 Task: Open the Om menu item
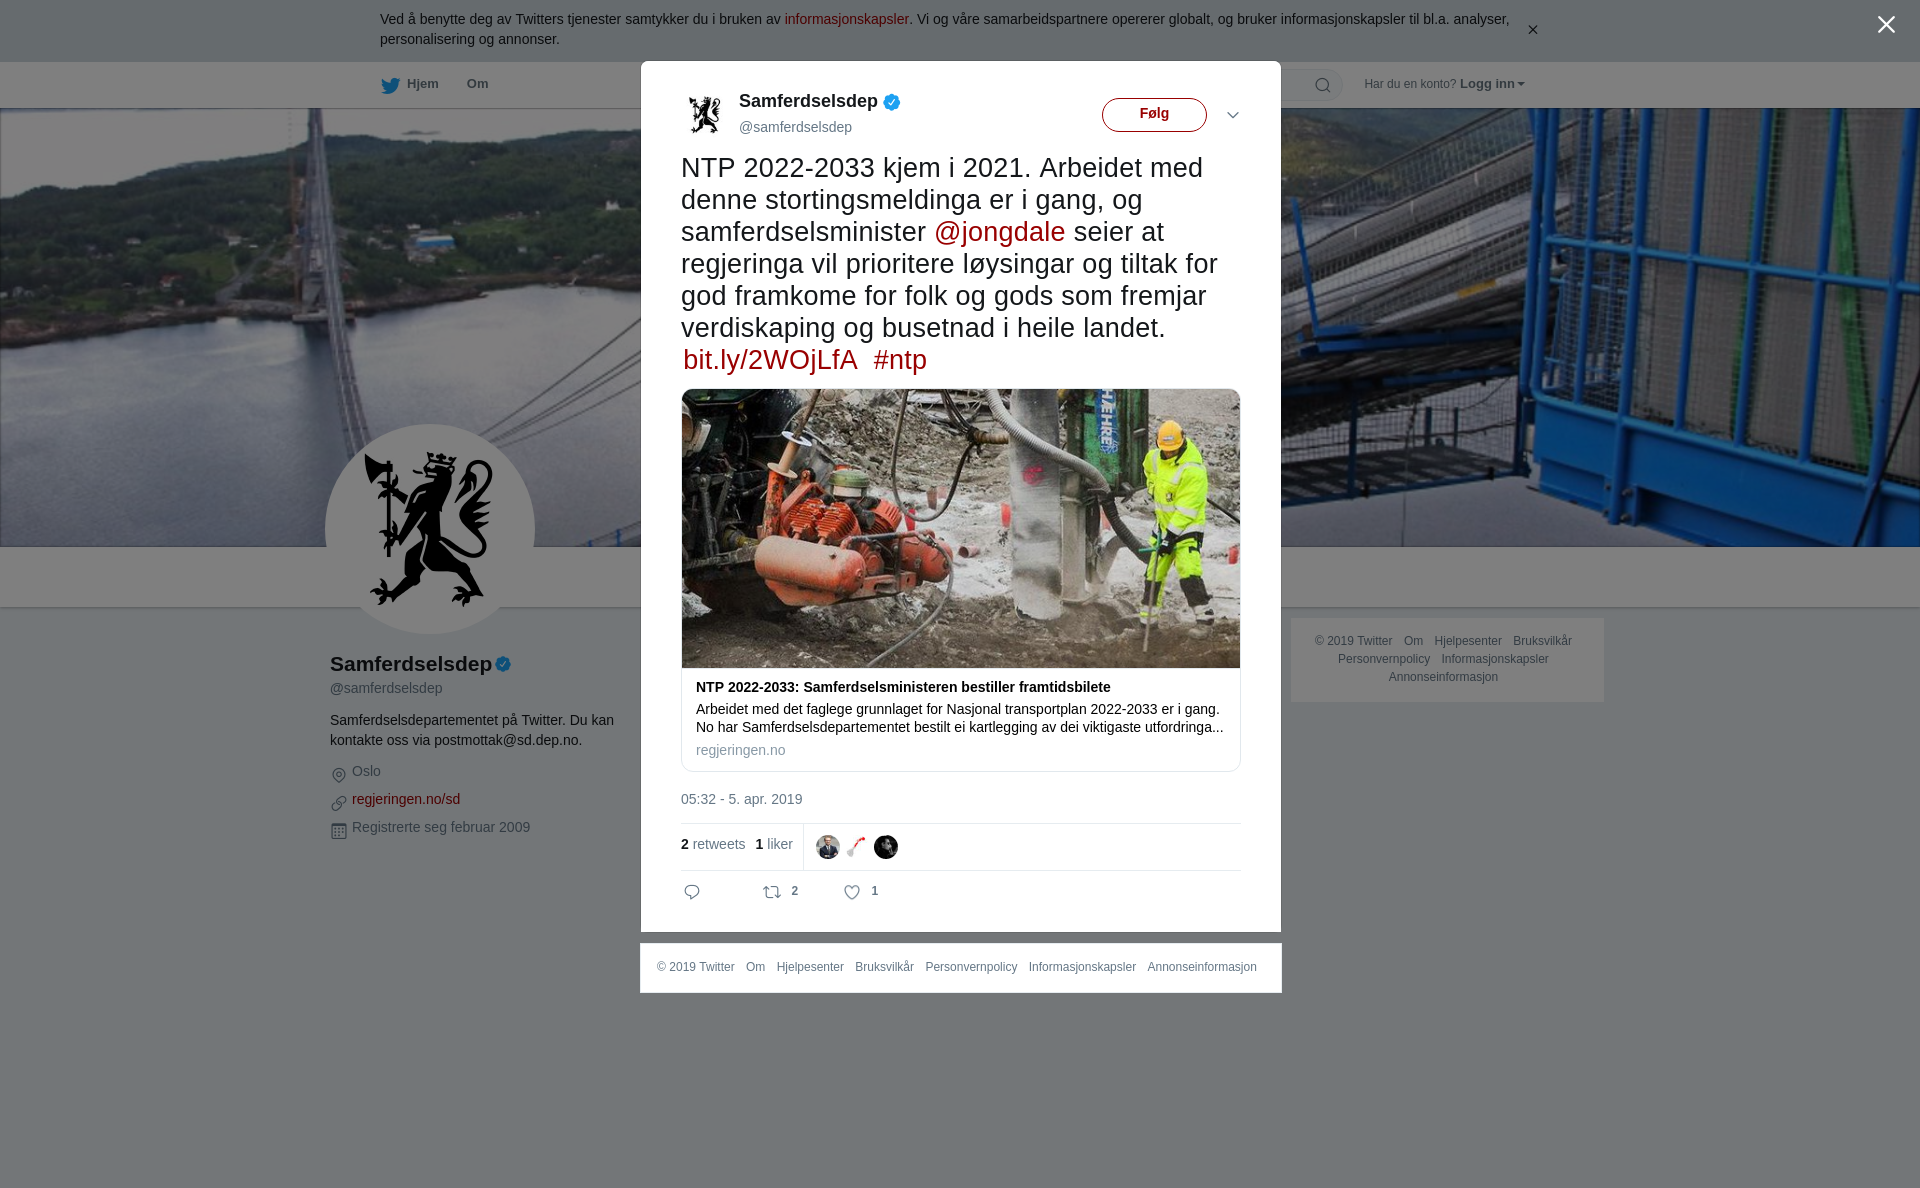(x=478, y=84)
